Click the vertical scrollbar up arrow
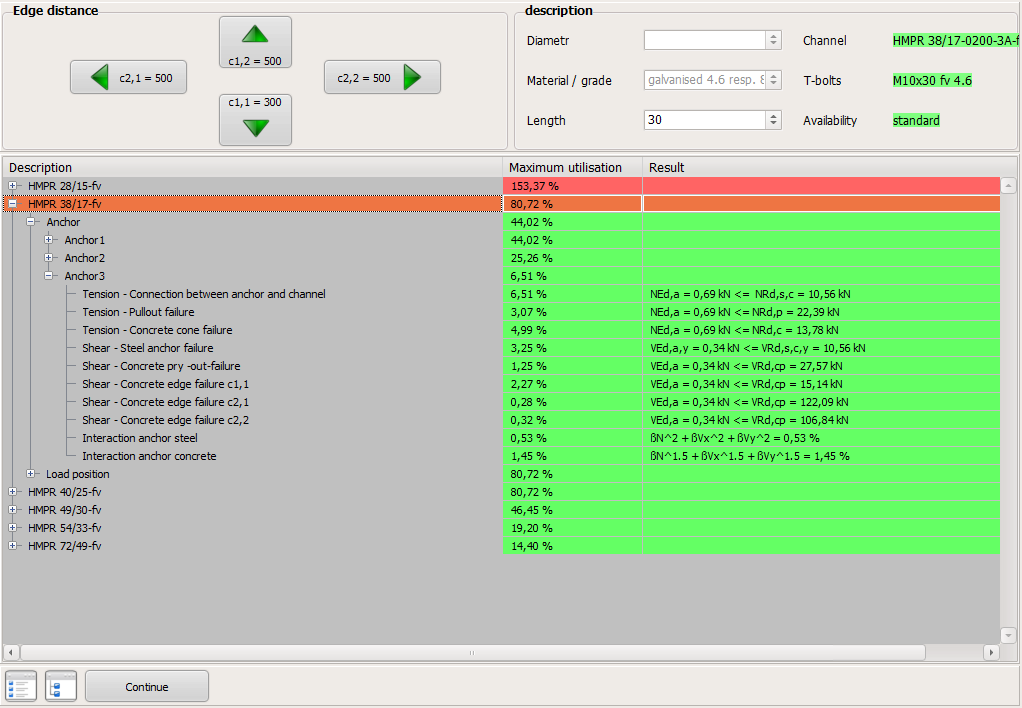Viewport: 1022px width, 708px height. click(x=1008, y=186)
